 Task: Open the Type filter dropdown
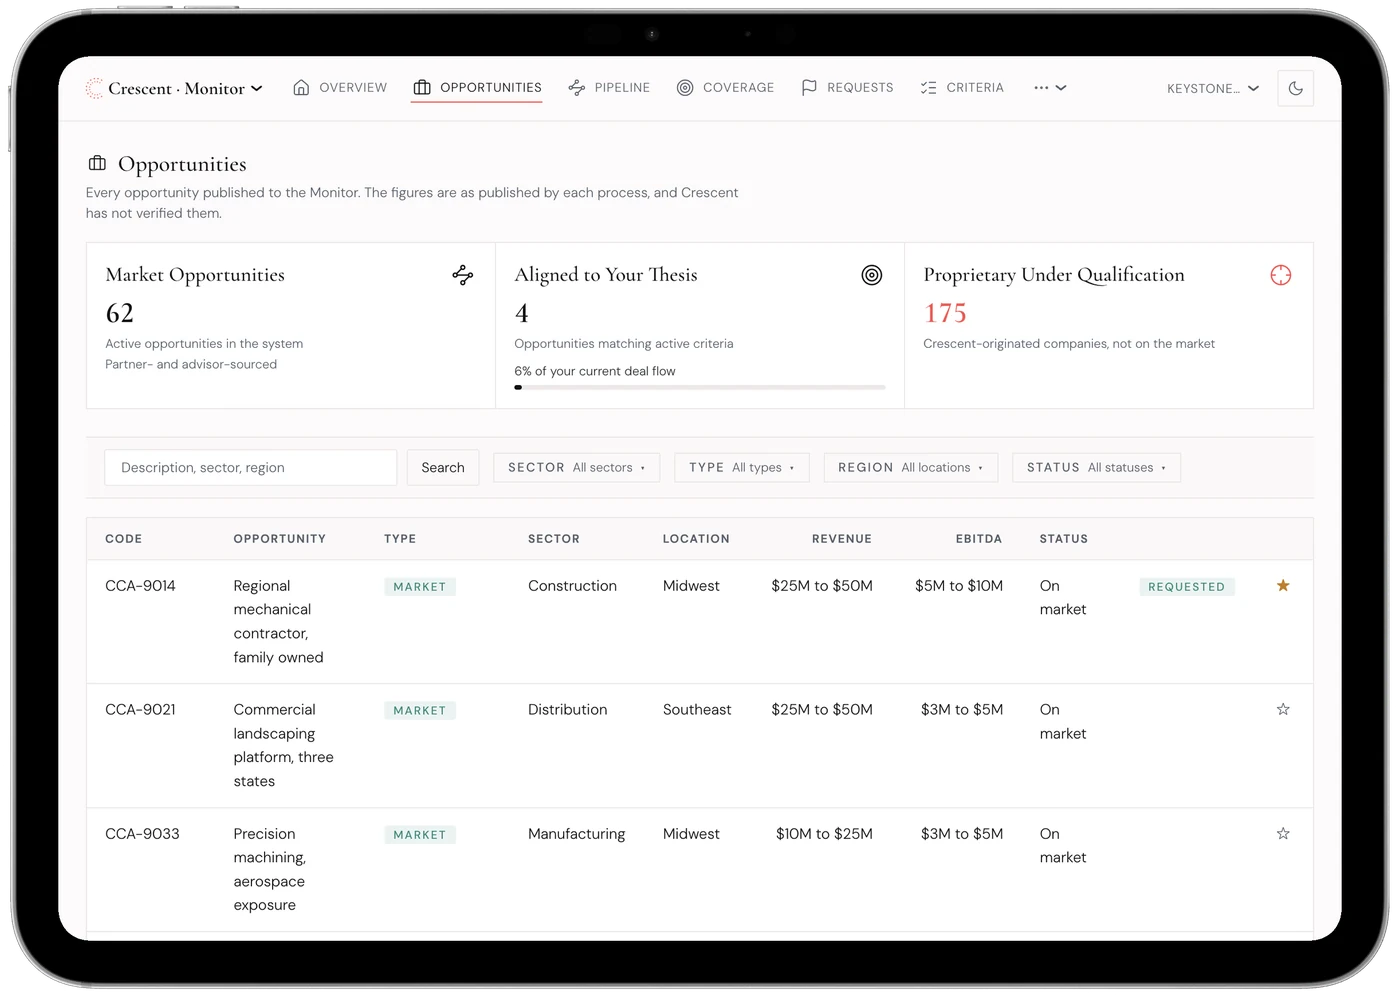tap(742, 468)
